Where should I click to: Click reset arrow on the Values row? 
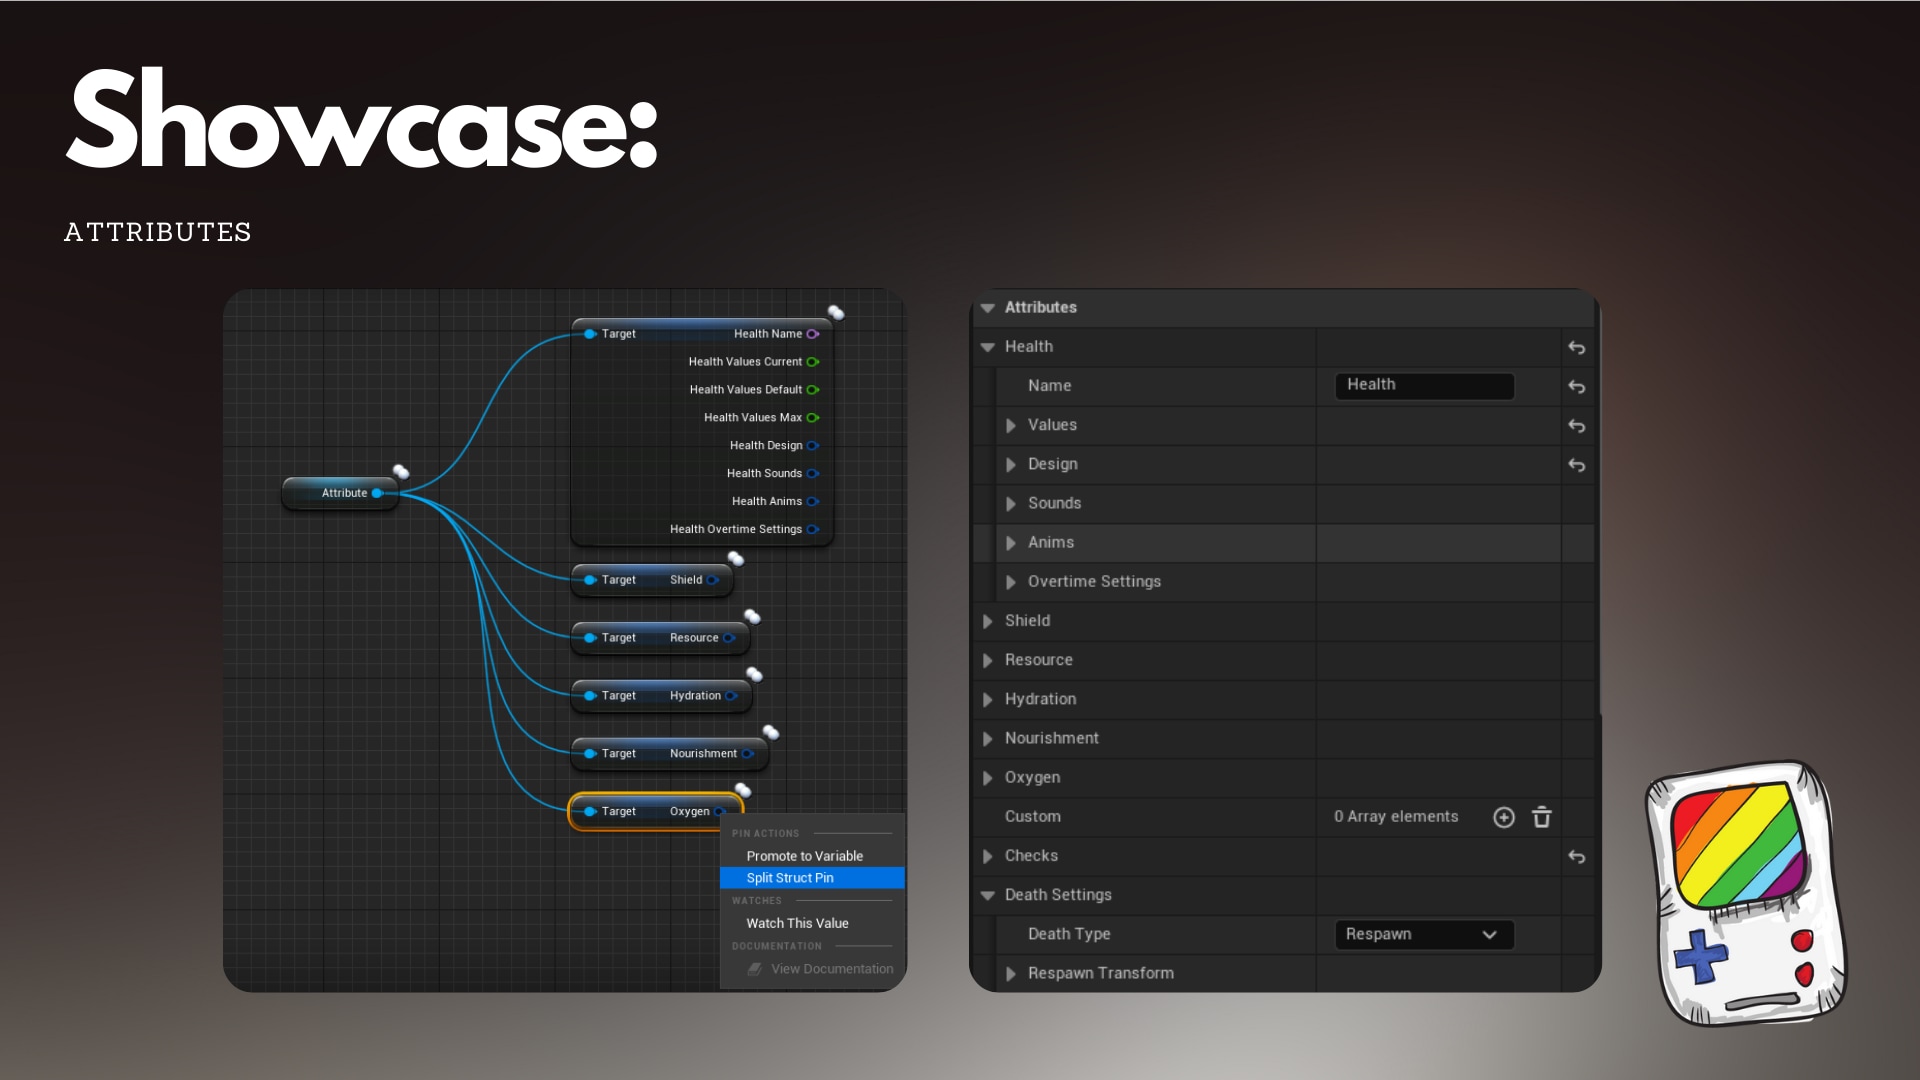pyautogui.click(x=1576, y=426)
